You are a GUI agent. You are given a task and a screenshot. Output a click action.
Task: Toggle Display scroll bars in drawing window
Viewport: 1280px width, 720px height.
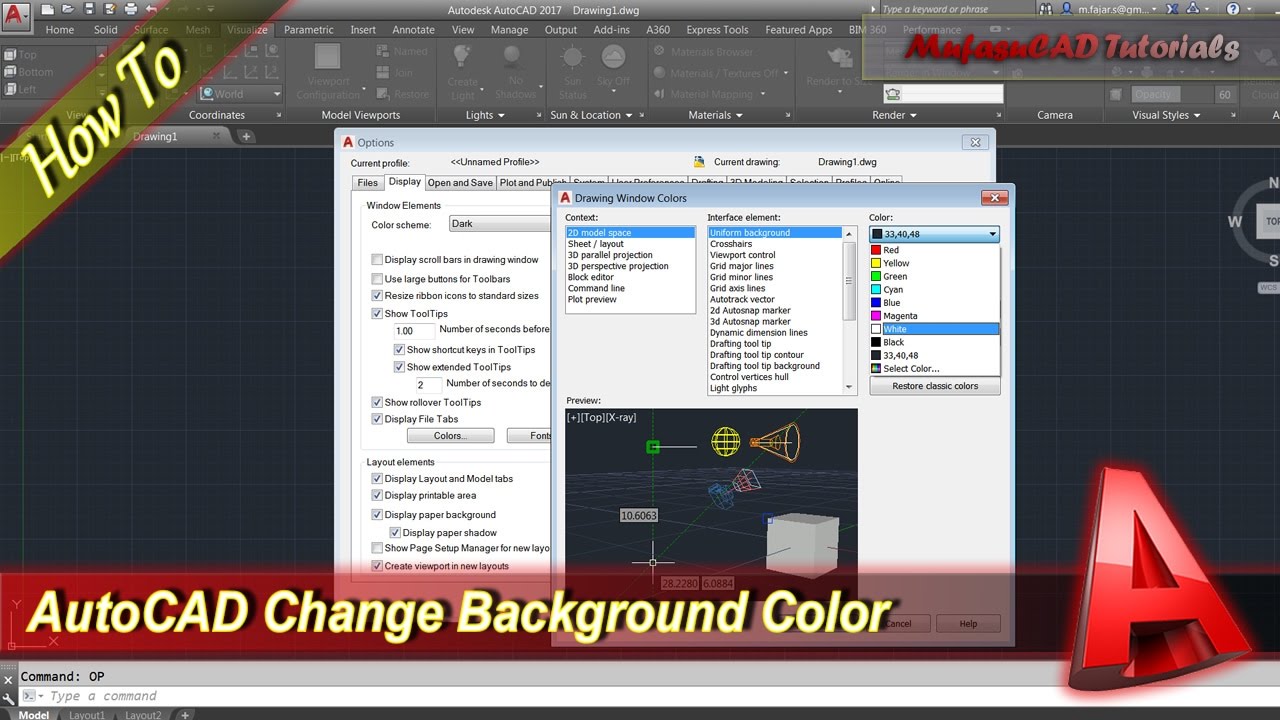[x=377, y=260]
